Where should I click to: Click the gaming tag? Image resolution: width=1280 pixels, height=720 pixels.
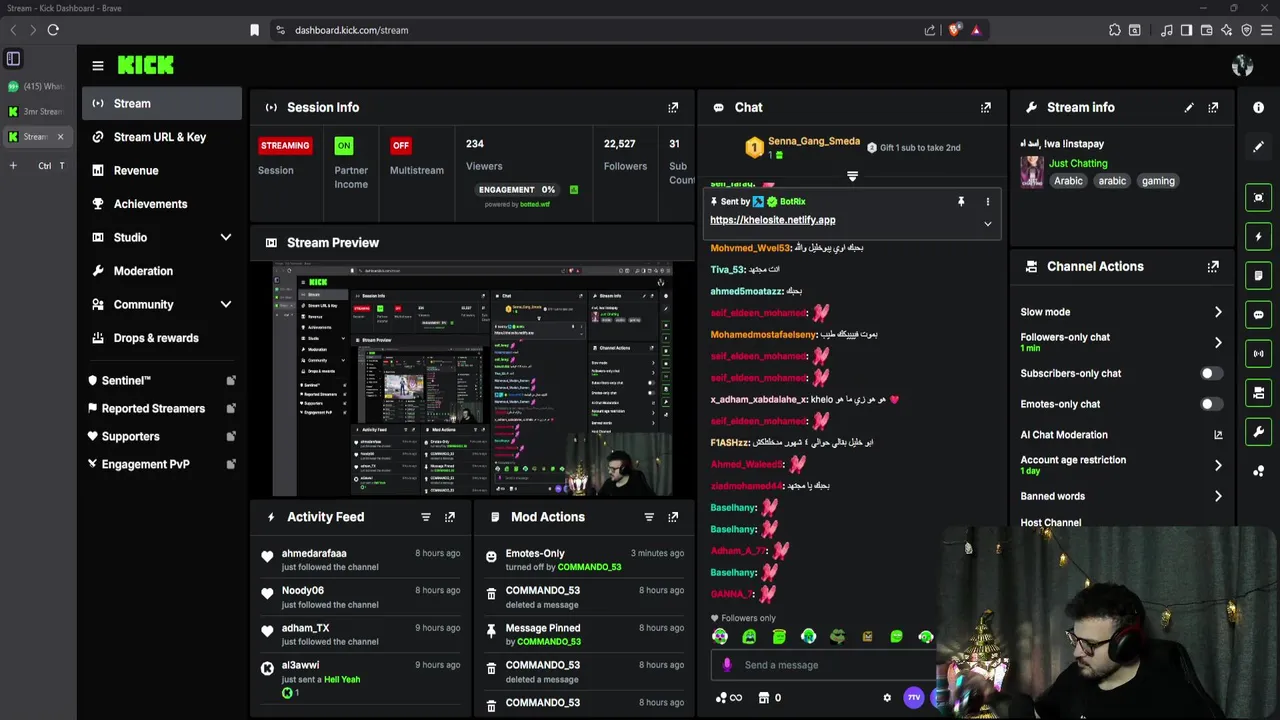pos(1158,181)
